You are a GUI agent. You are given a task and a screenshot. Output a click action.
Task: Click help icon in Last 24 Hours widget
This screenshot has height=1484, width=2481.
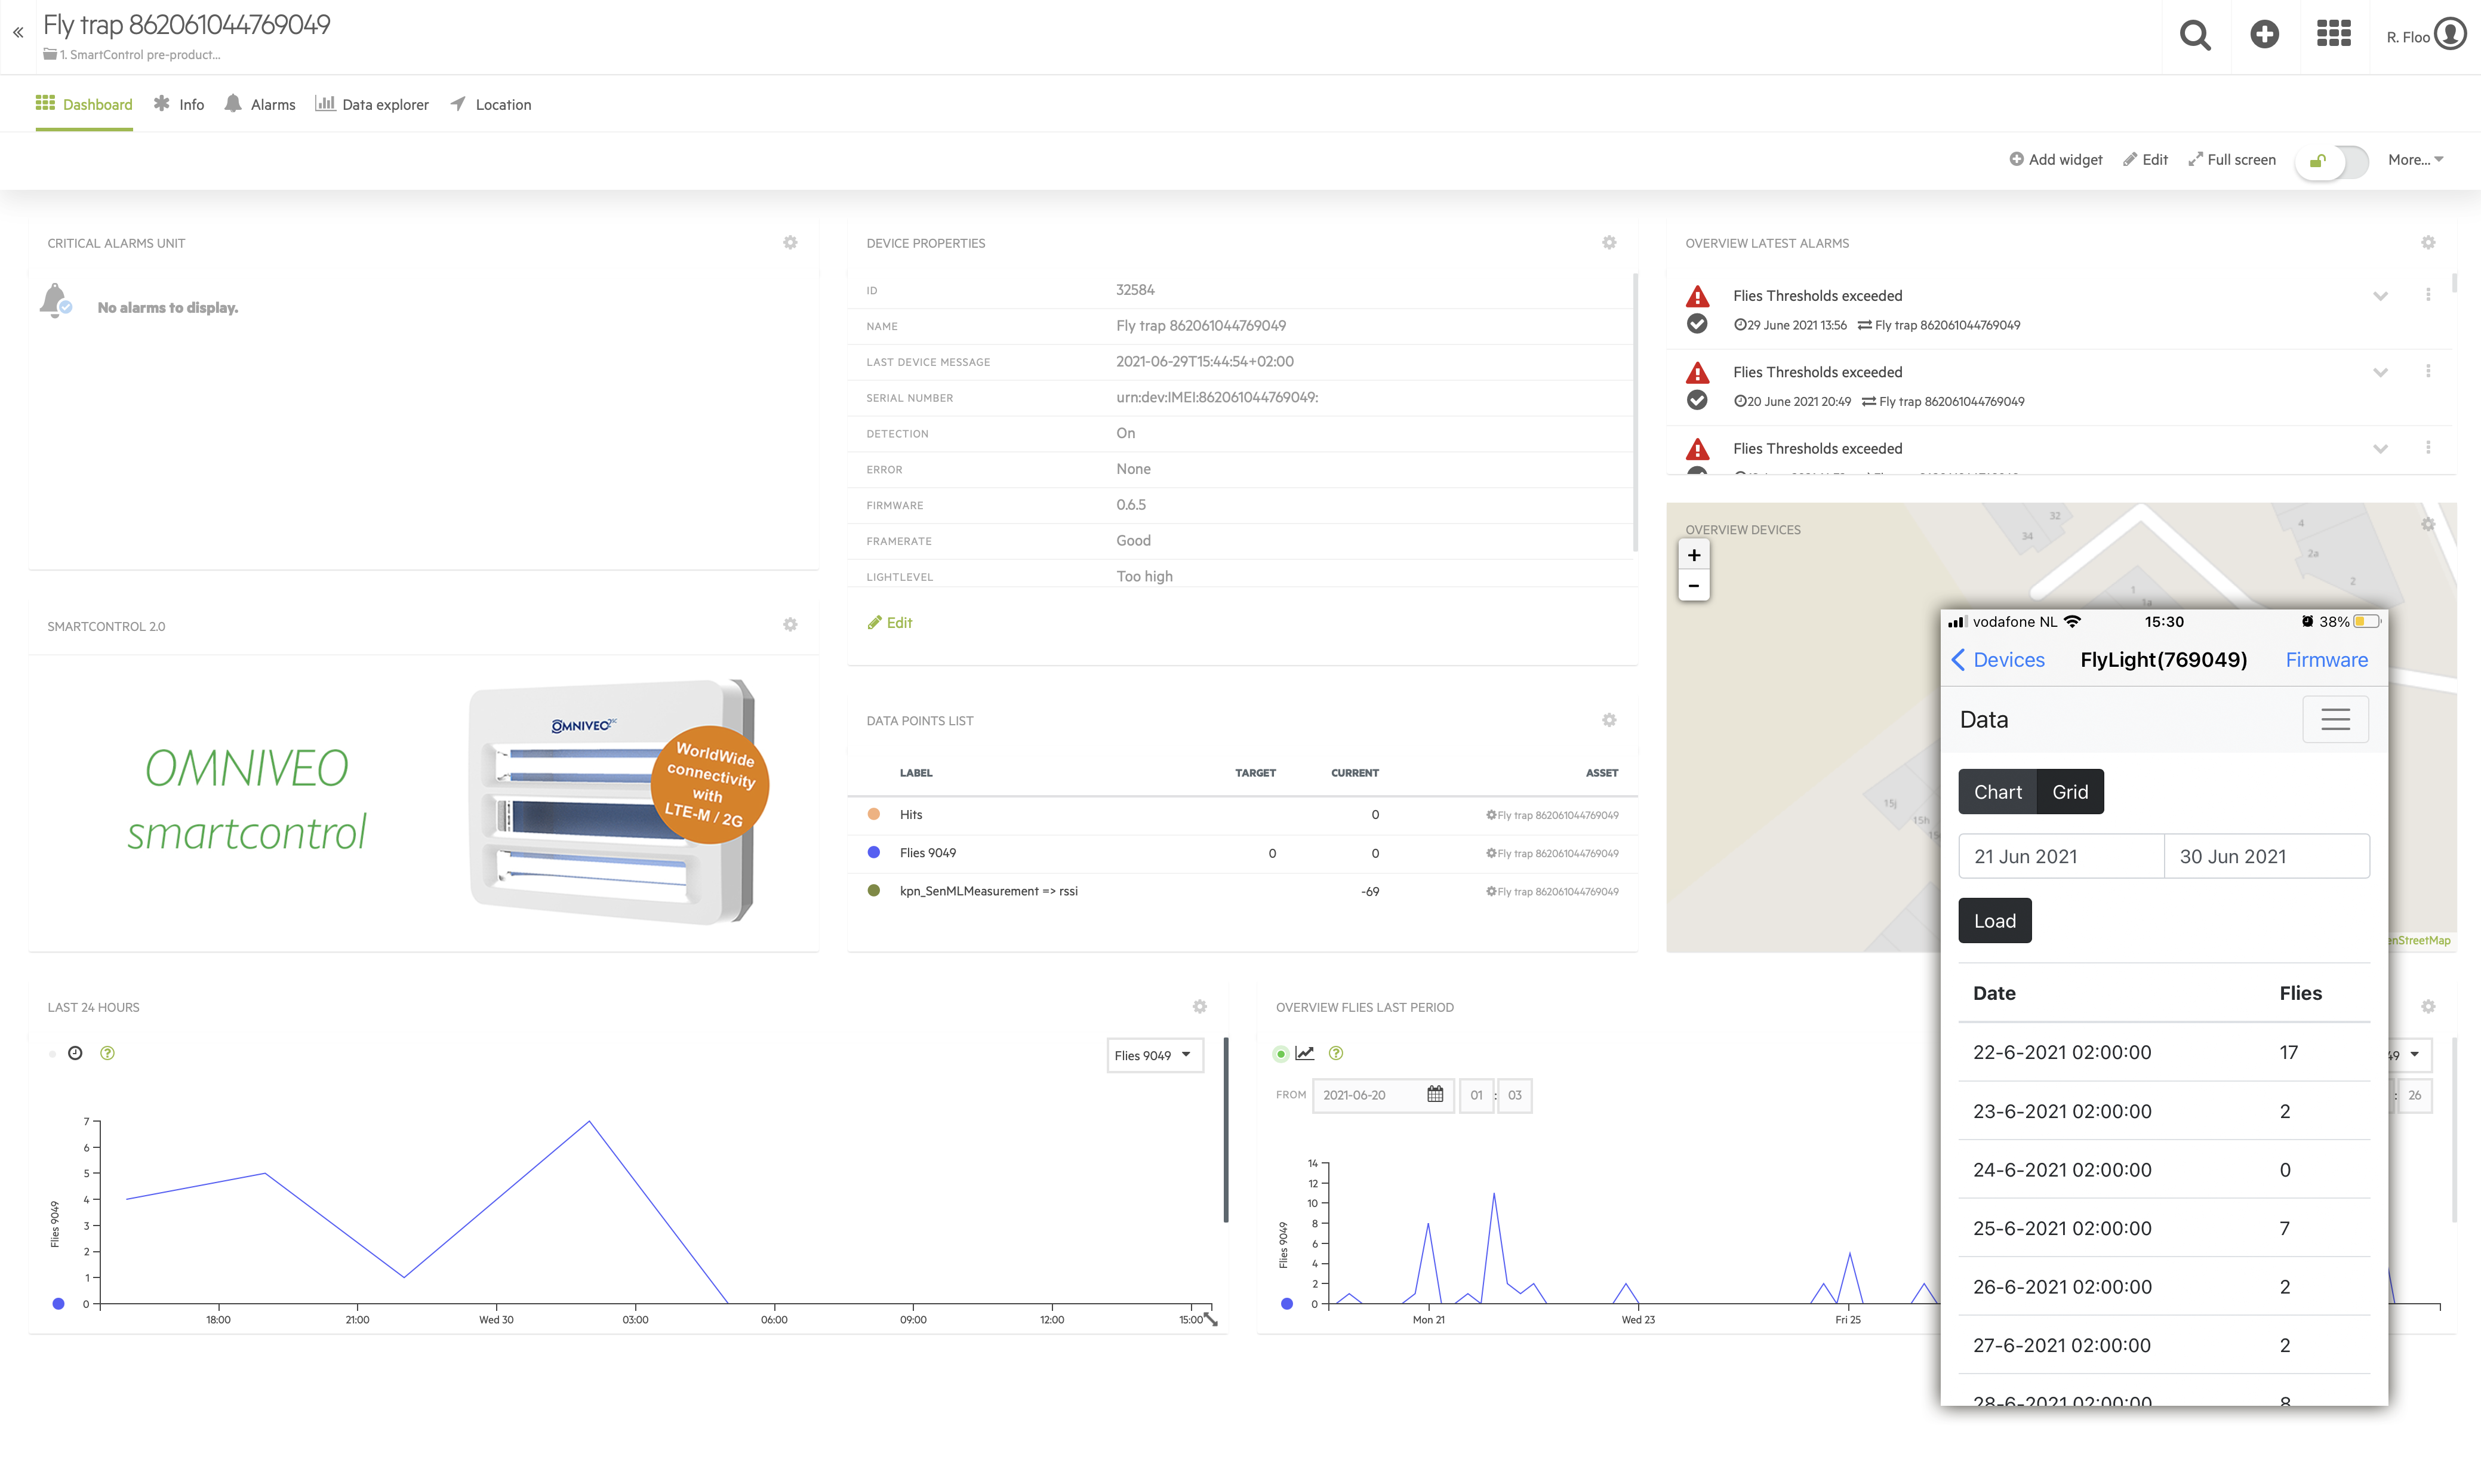107,1053
